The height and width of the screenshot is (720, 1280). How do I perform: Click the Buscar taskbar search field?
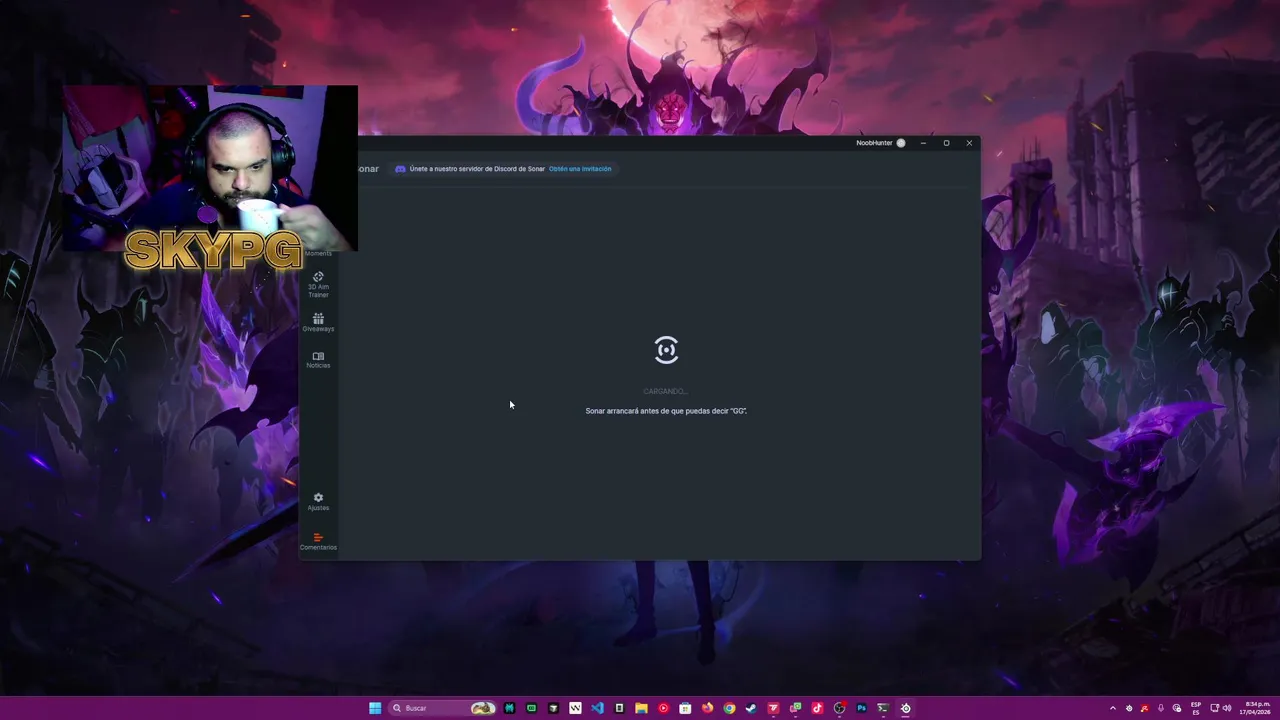click(x=443, y=708)
